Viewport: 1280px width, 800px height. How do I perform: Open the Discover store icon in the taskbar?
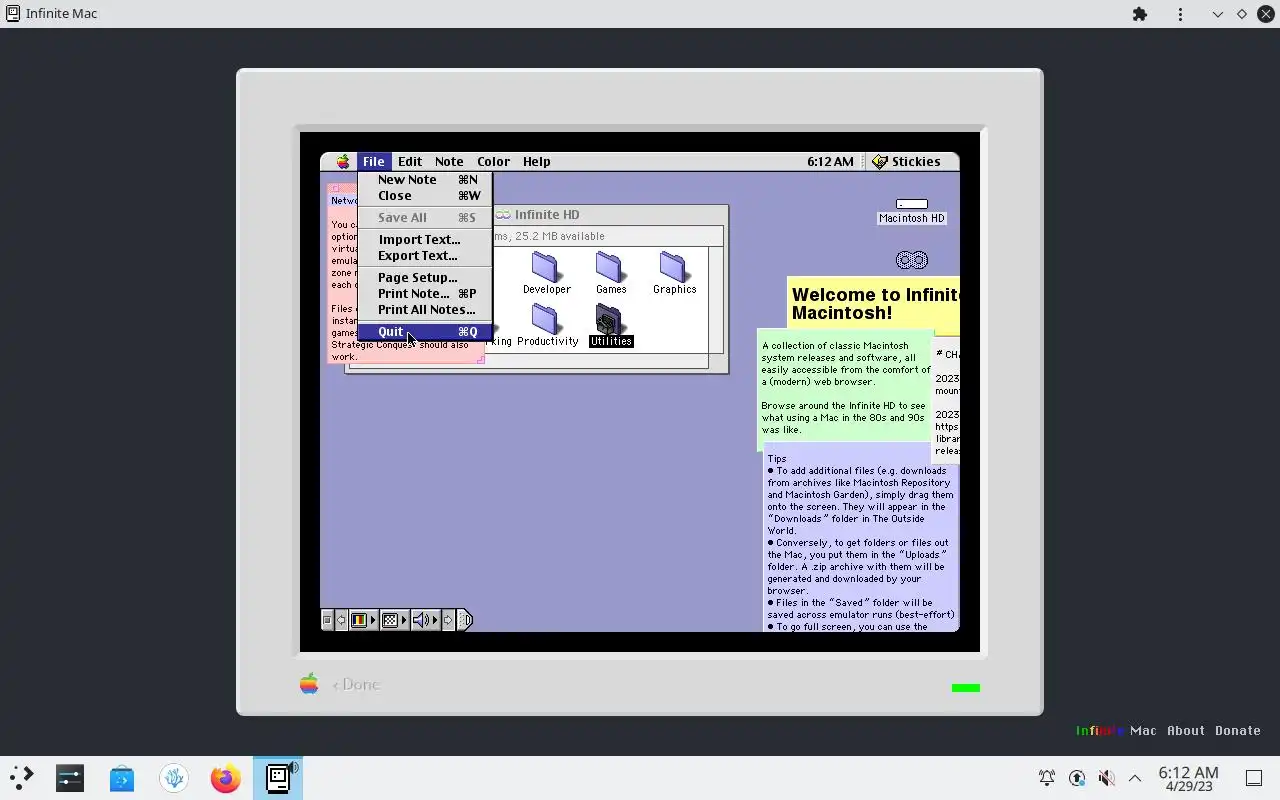pyautogui.click(x=122, y=777)
